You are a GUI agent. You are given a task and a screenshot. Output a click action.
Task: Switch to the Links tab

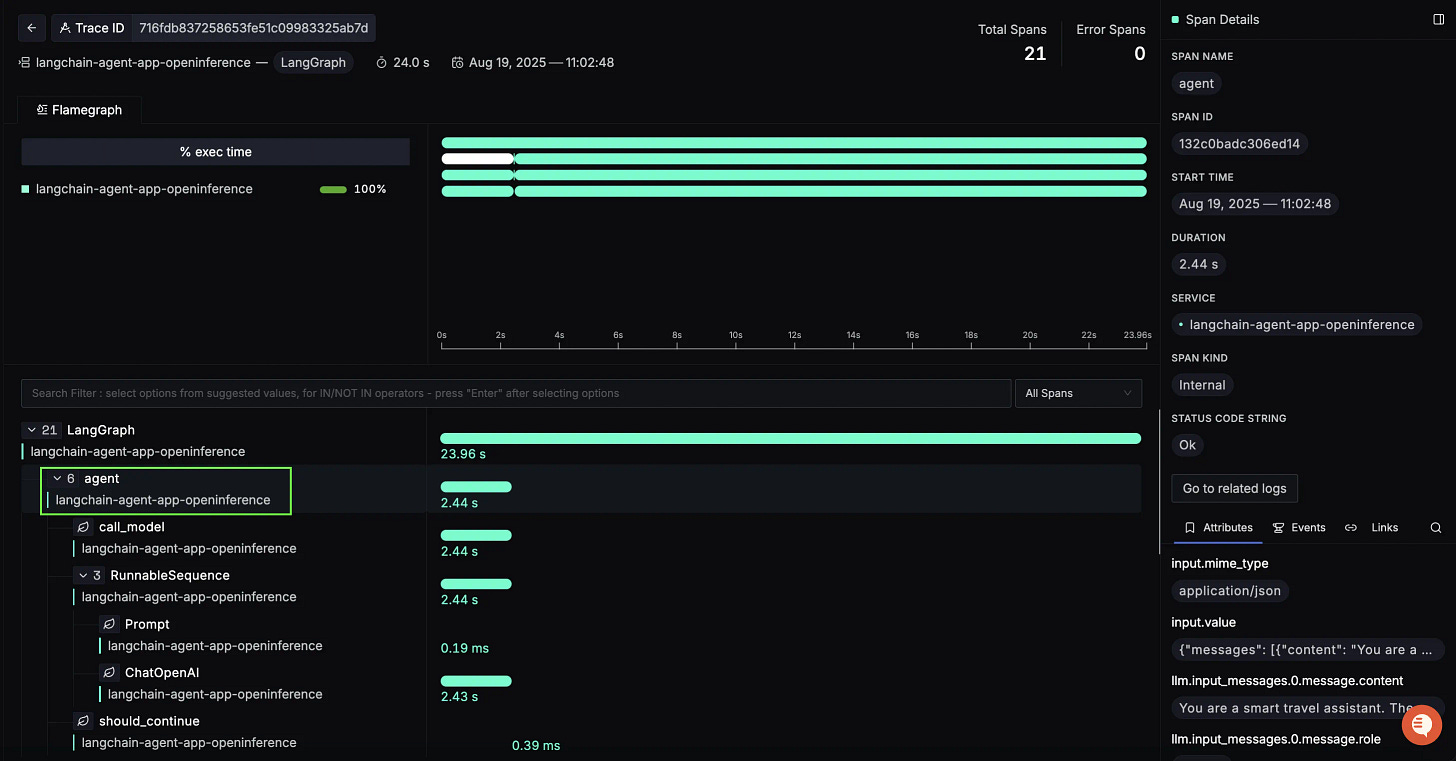click(1372, 527)
